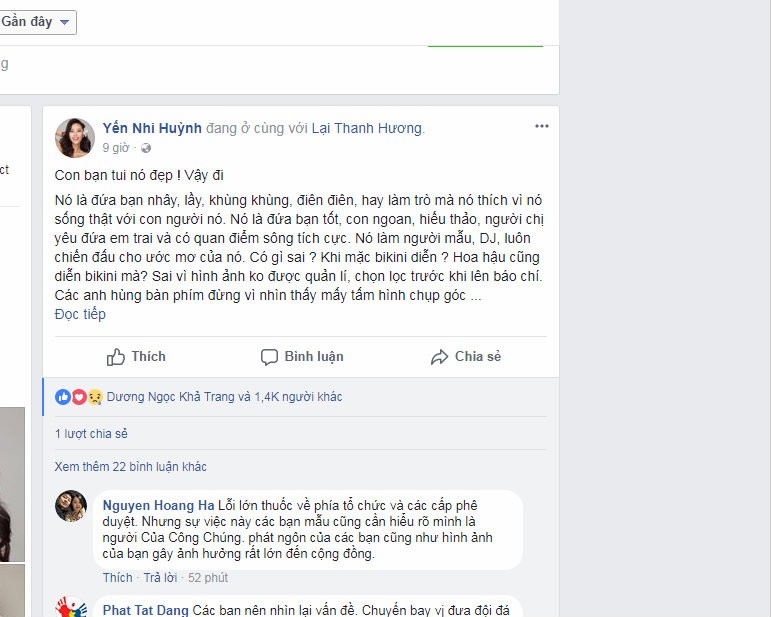
Task: Click the sad face reaction icon
Action: [95, 397]
